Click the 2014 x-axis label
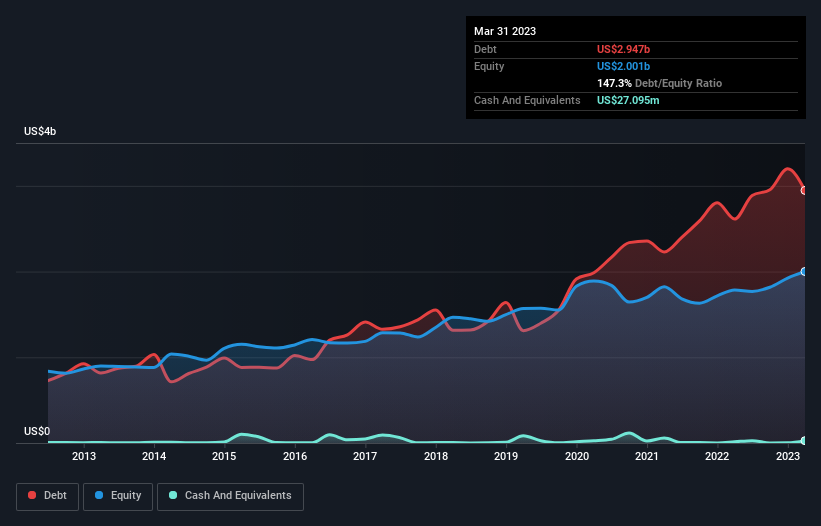821x526 pixels. (154, 456)
